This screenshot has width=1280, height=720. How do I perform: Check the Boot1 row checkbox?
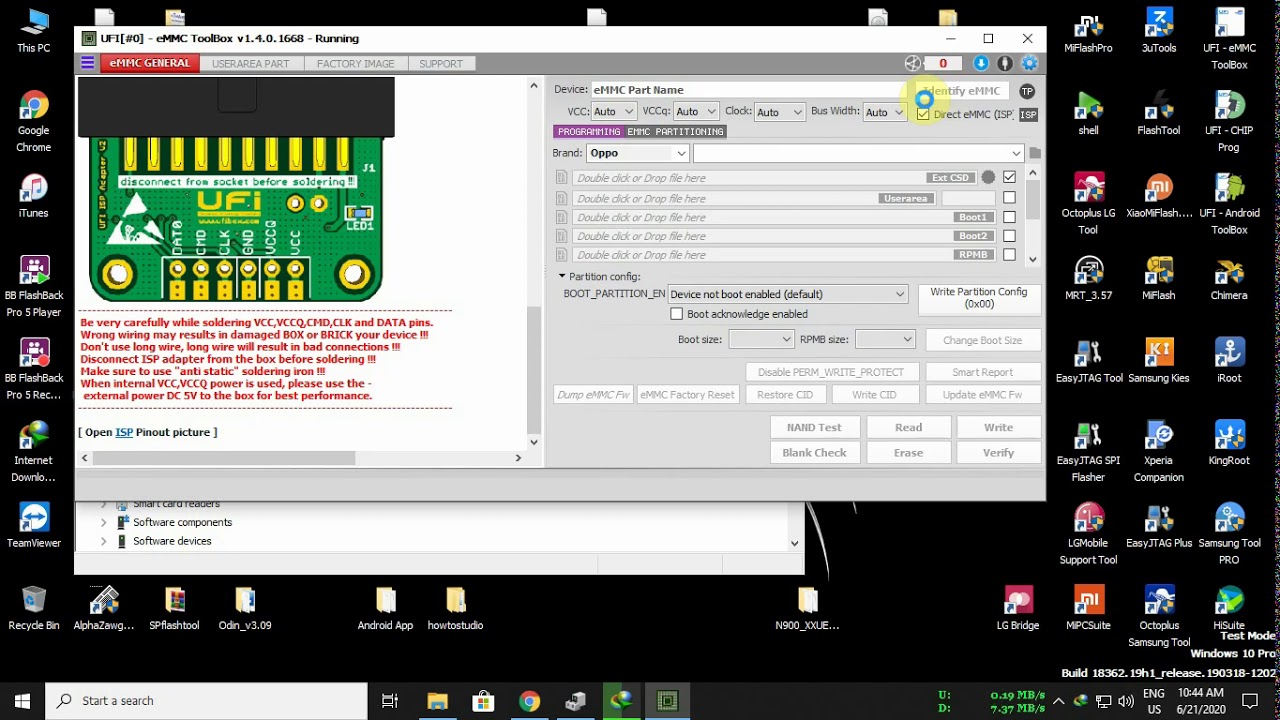click(x=1009, y=217)
